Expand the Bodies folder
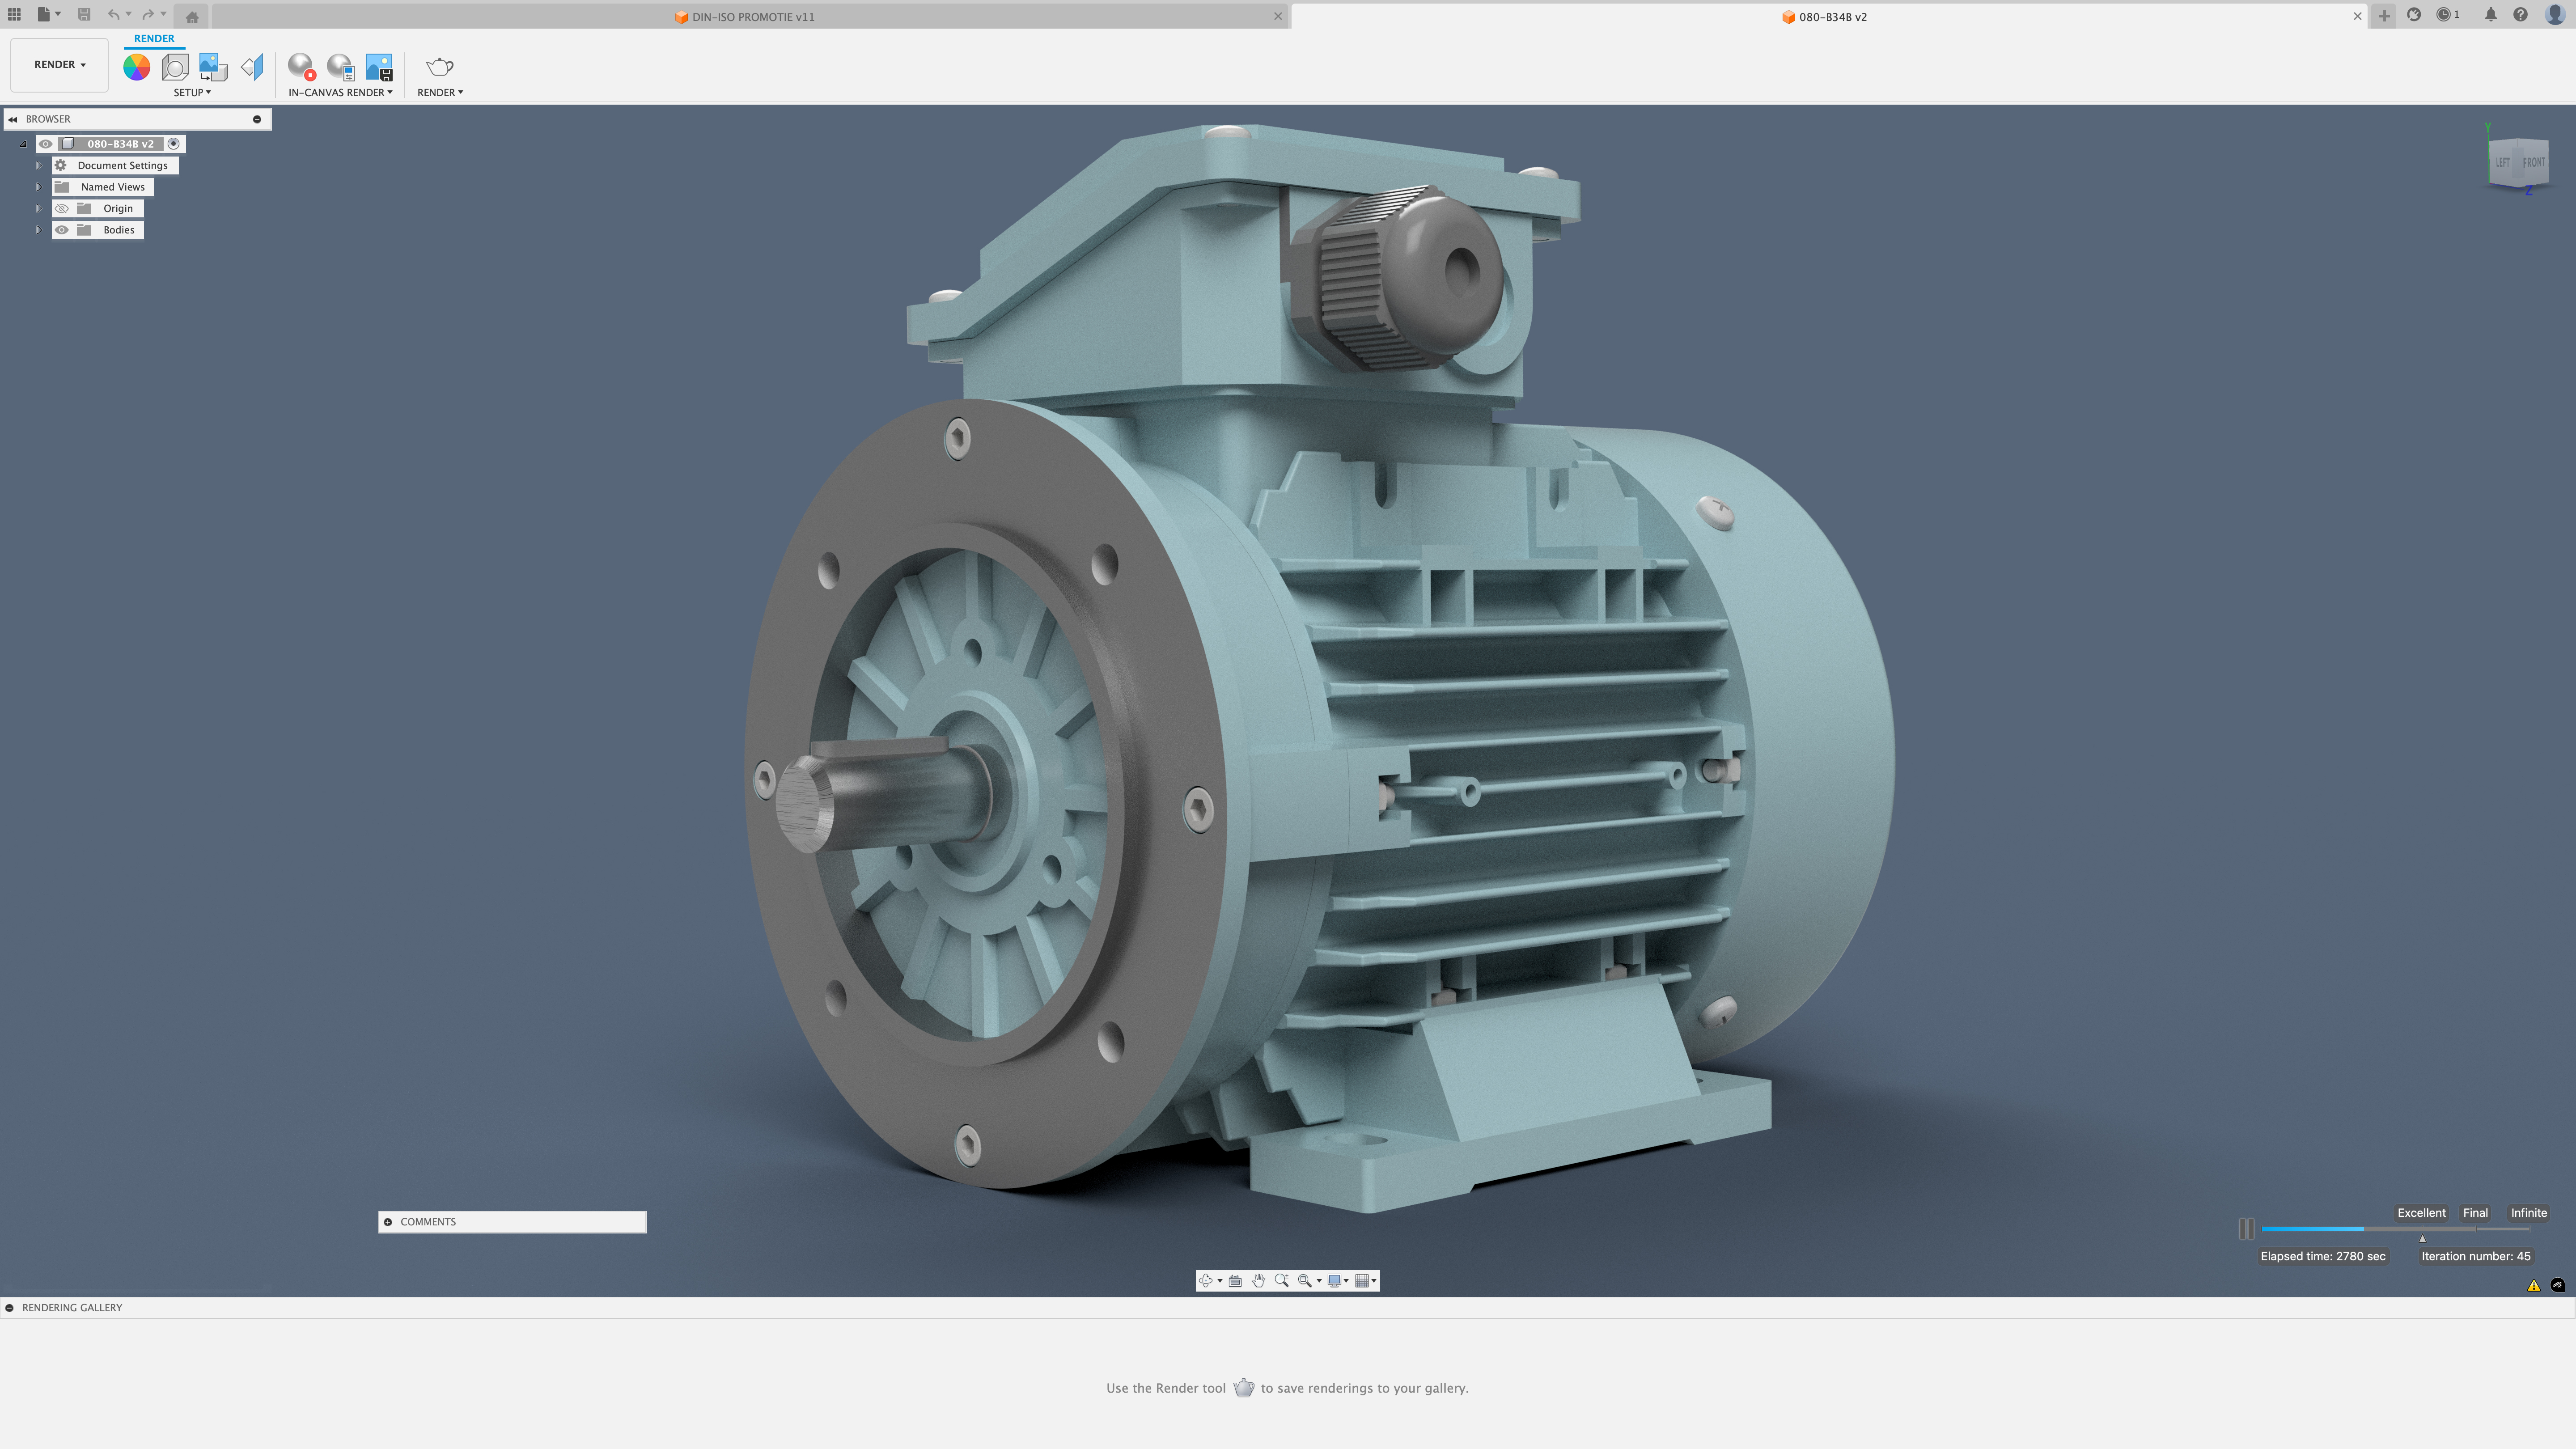The height and width of the screenshot is (1449, 2576). [x=38, y=230]
